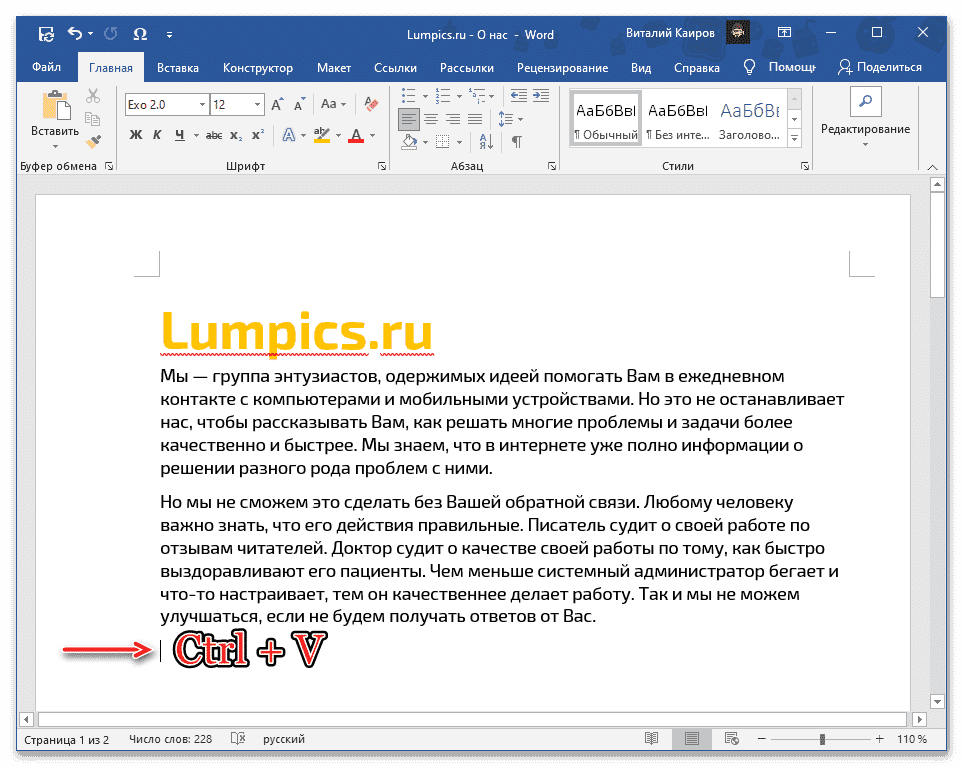Image resolution: width=963 pixels, height=767 pixels.
Task: Show paragraph formatting marks
Action: (x=517, y=142)
